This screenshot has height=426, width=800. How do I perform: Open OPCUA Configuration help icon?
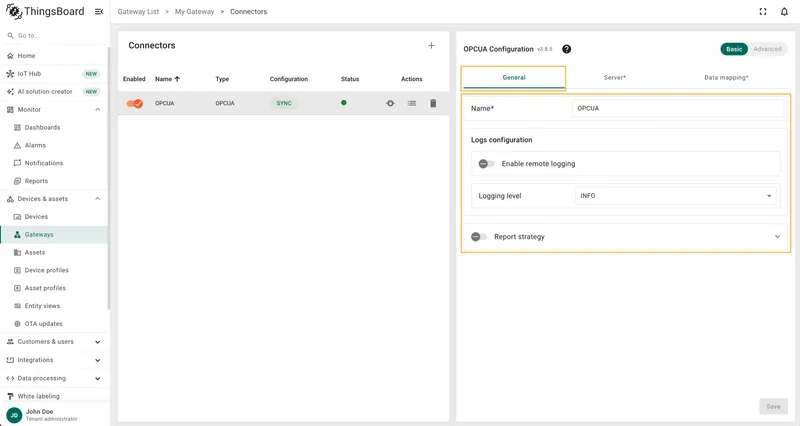click(x=566, y=49)
